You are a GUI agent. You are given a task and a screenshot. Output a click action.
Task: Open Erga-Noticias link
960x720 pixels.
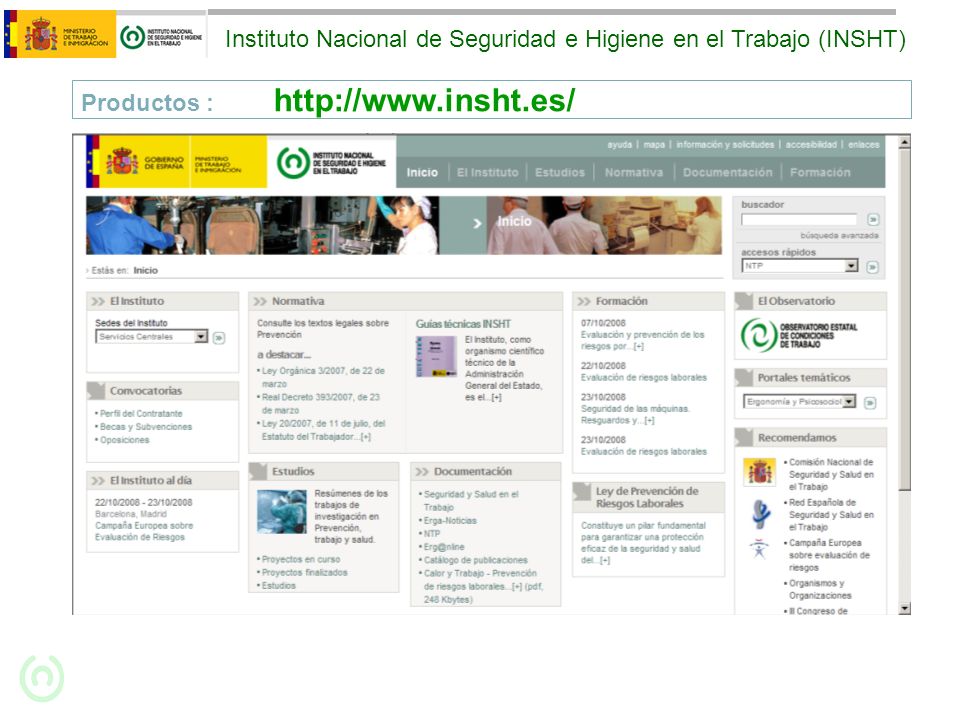pyautogui.click(x=450, y=520)
